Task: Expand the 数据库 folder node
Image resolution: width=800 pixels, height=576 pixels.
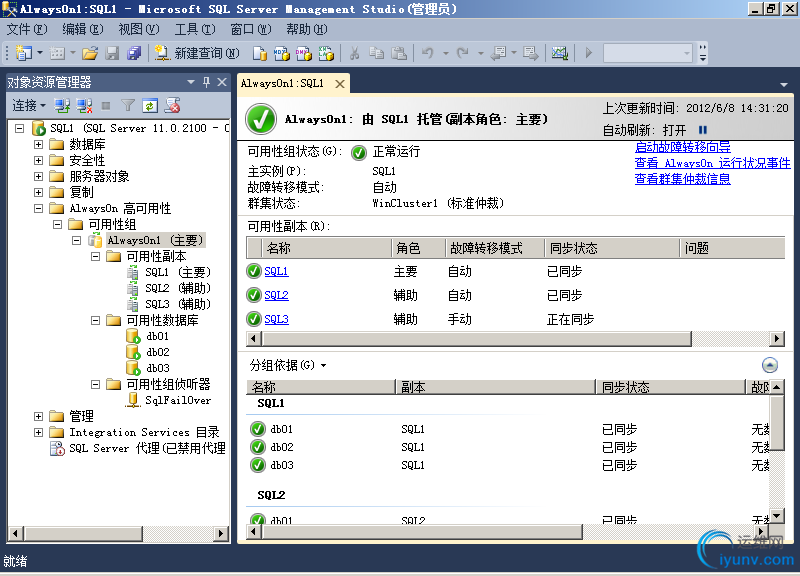Action: (x=38, y=144)
